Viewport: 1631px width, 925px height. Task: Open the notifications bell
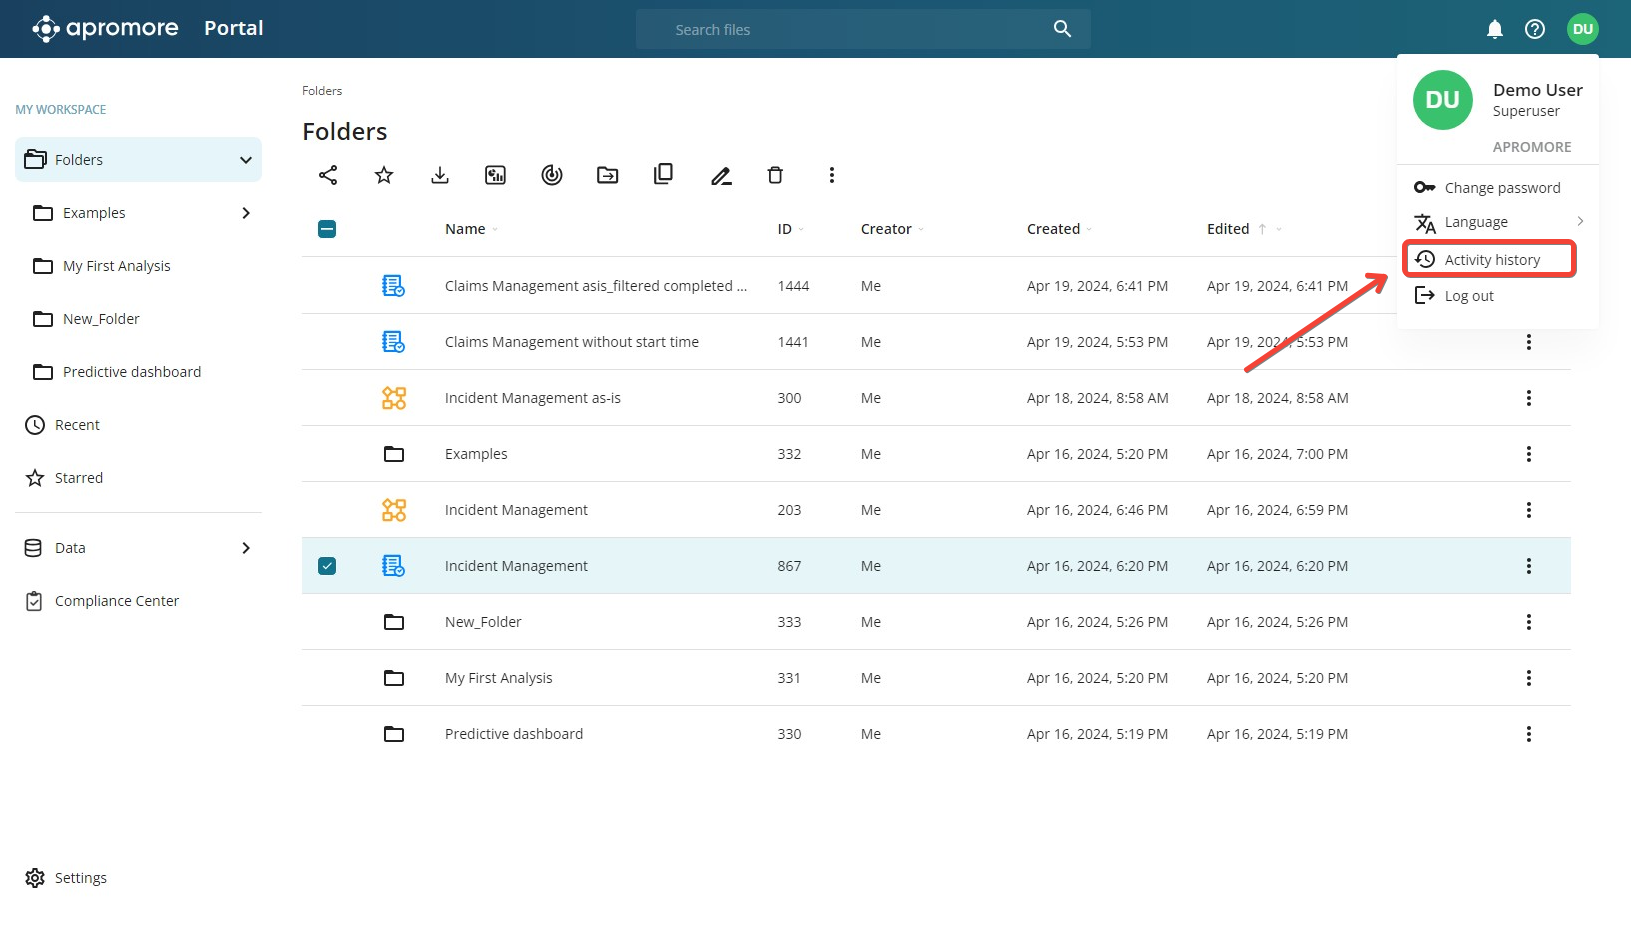[x=1494, y=29]
